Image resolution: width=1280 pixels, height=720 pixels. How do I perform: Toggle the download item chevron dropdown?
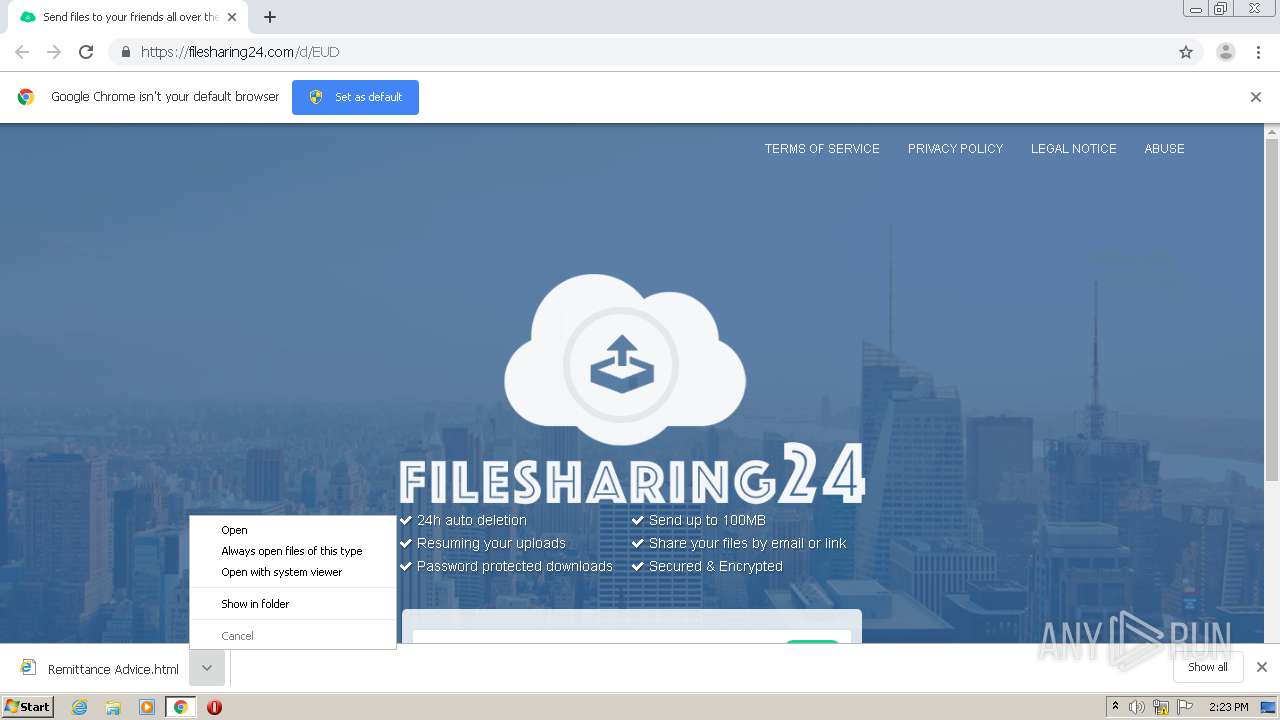207,668
